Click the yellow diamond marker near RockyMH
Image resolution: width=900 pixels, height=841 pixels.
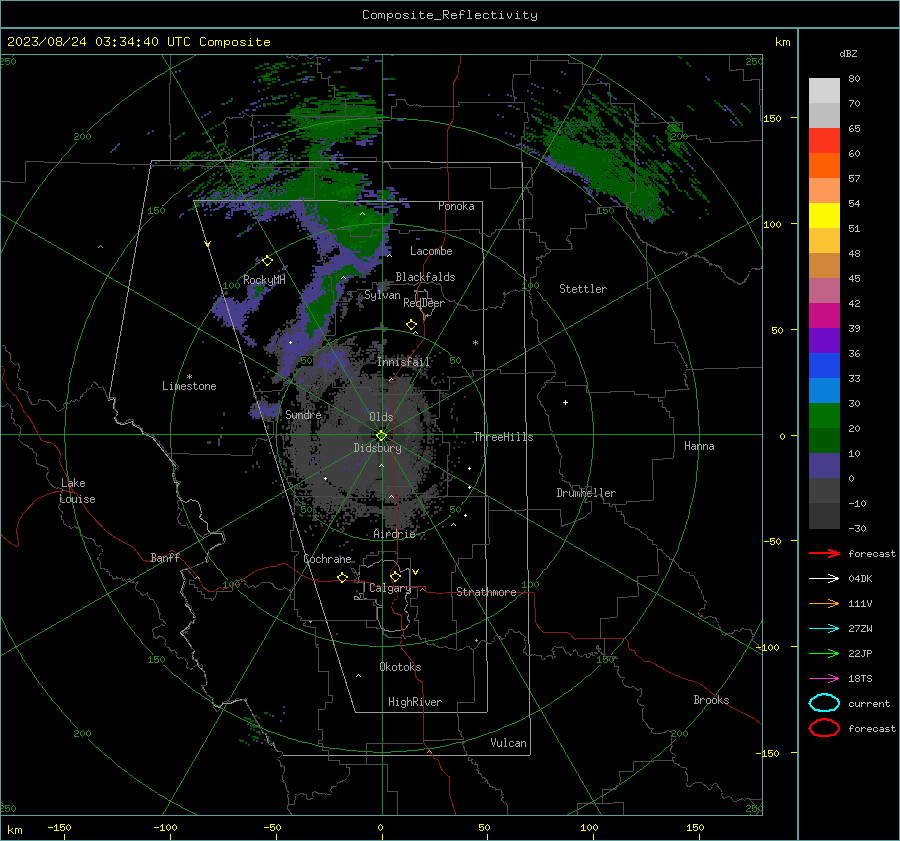click(267, 261)
